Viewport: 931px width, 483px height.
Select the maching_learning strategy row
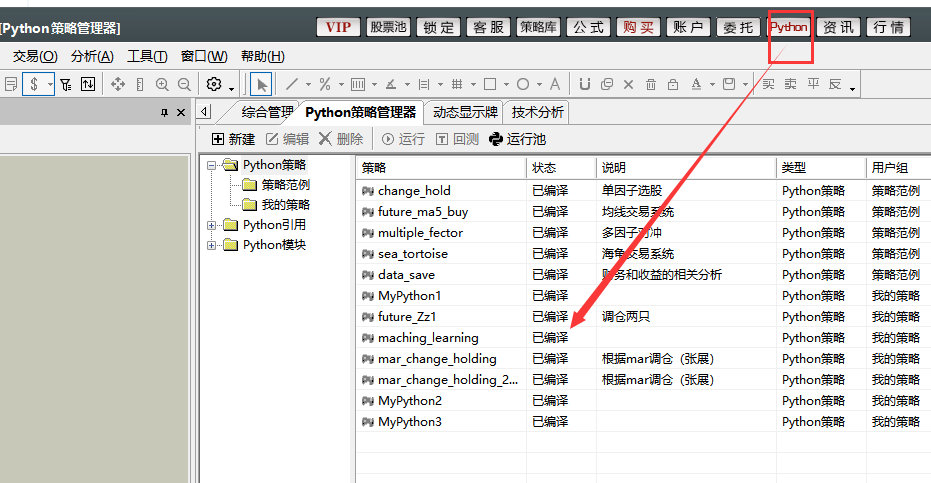(x=644, y=337)
